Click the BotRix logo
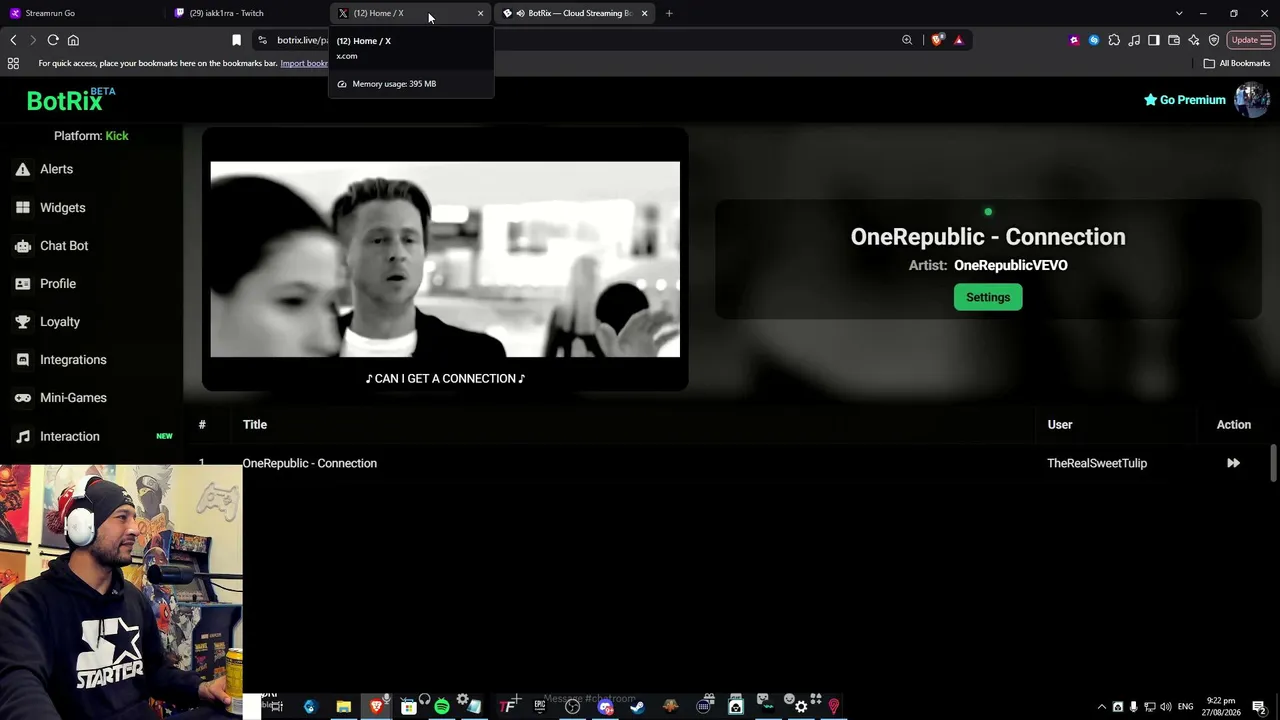Screen dimensions: 1280x720 [x=70, y=100]
